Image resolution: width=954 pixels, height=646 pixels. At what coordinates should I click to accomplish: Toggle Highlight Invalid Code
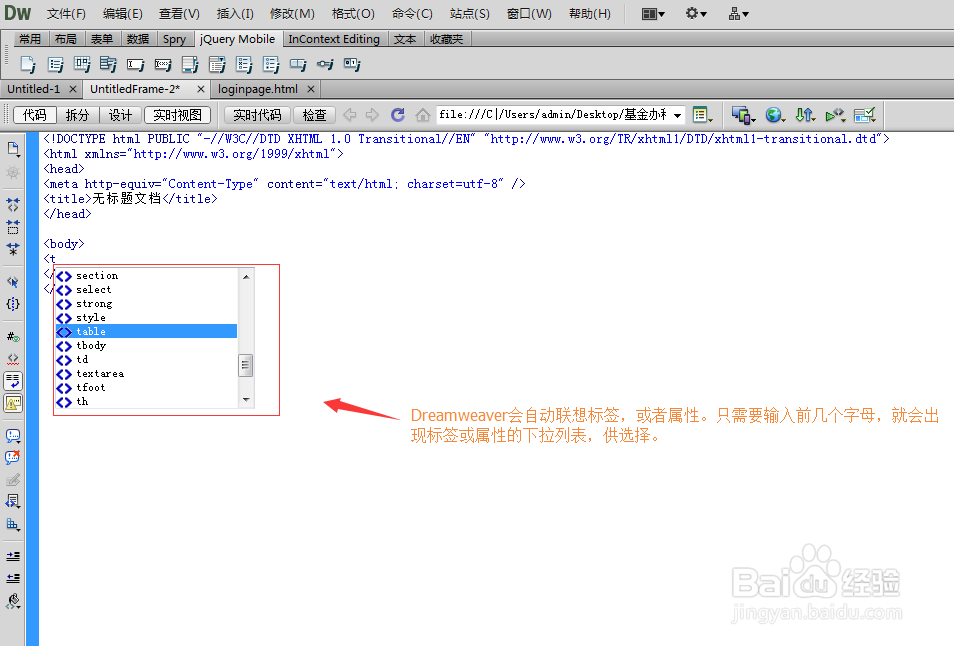pos(13,359)
